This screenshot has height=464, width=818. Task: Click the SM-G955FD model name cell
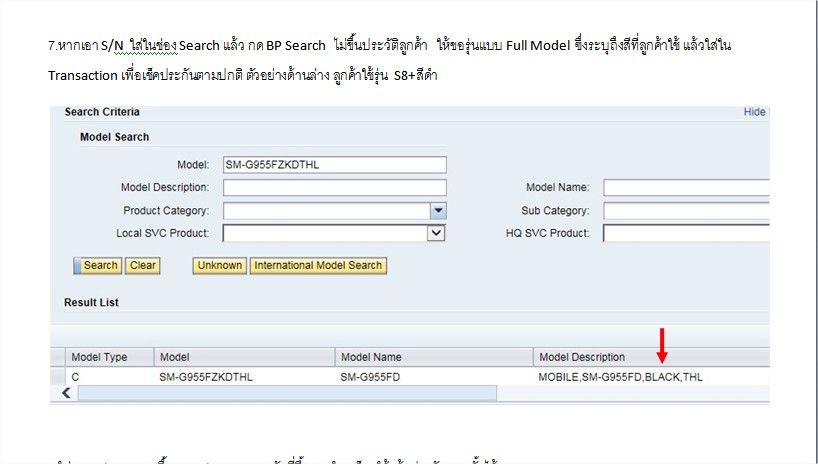(x=370, y=377)
